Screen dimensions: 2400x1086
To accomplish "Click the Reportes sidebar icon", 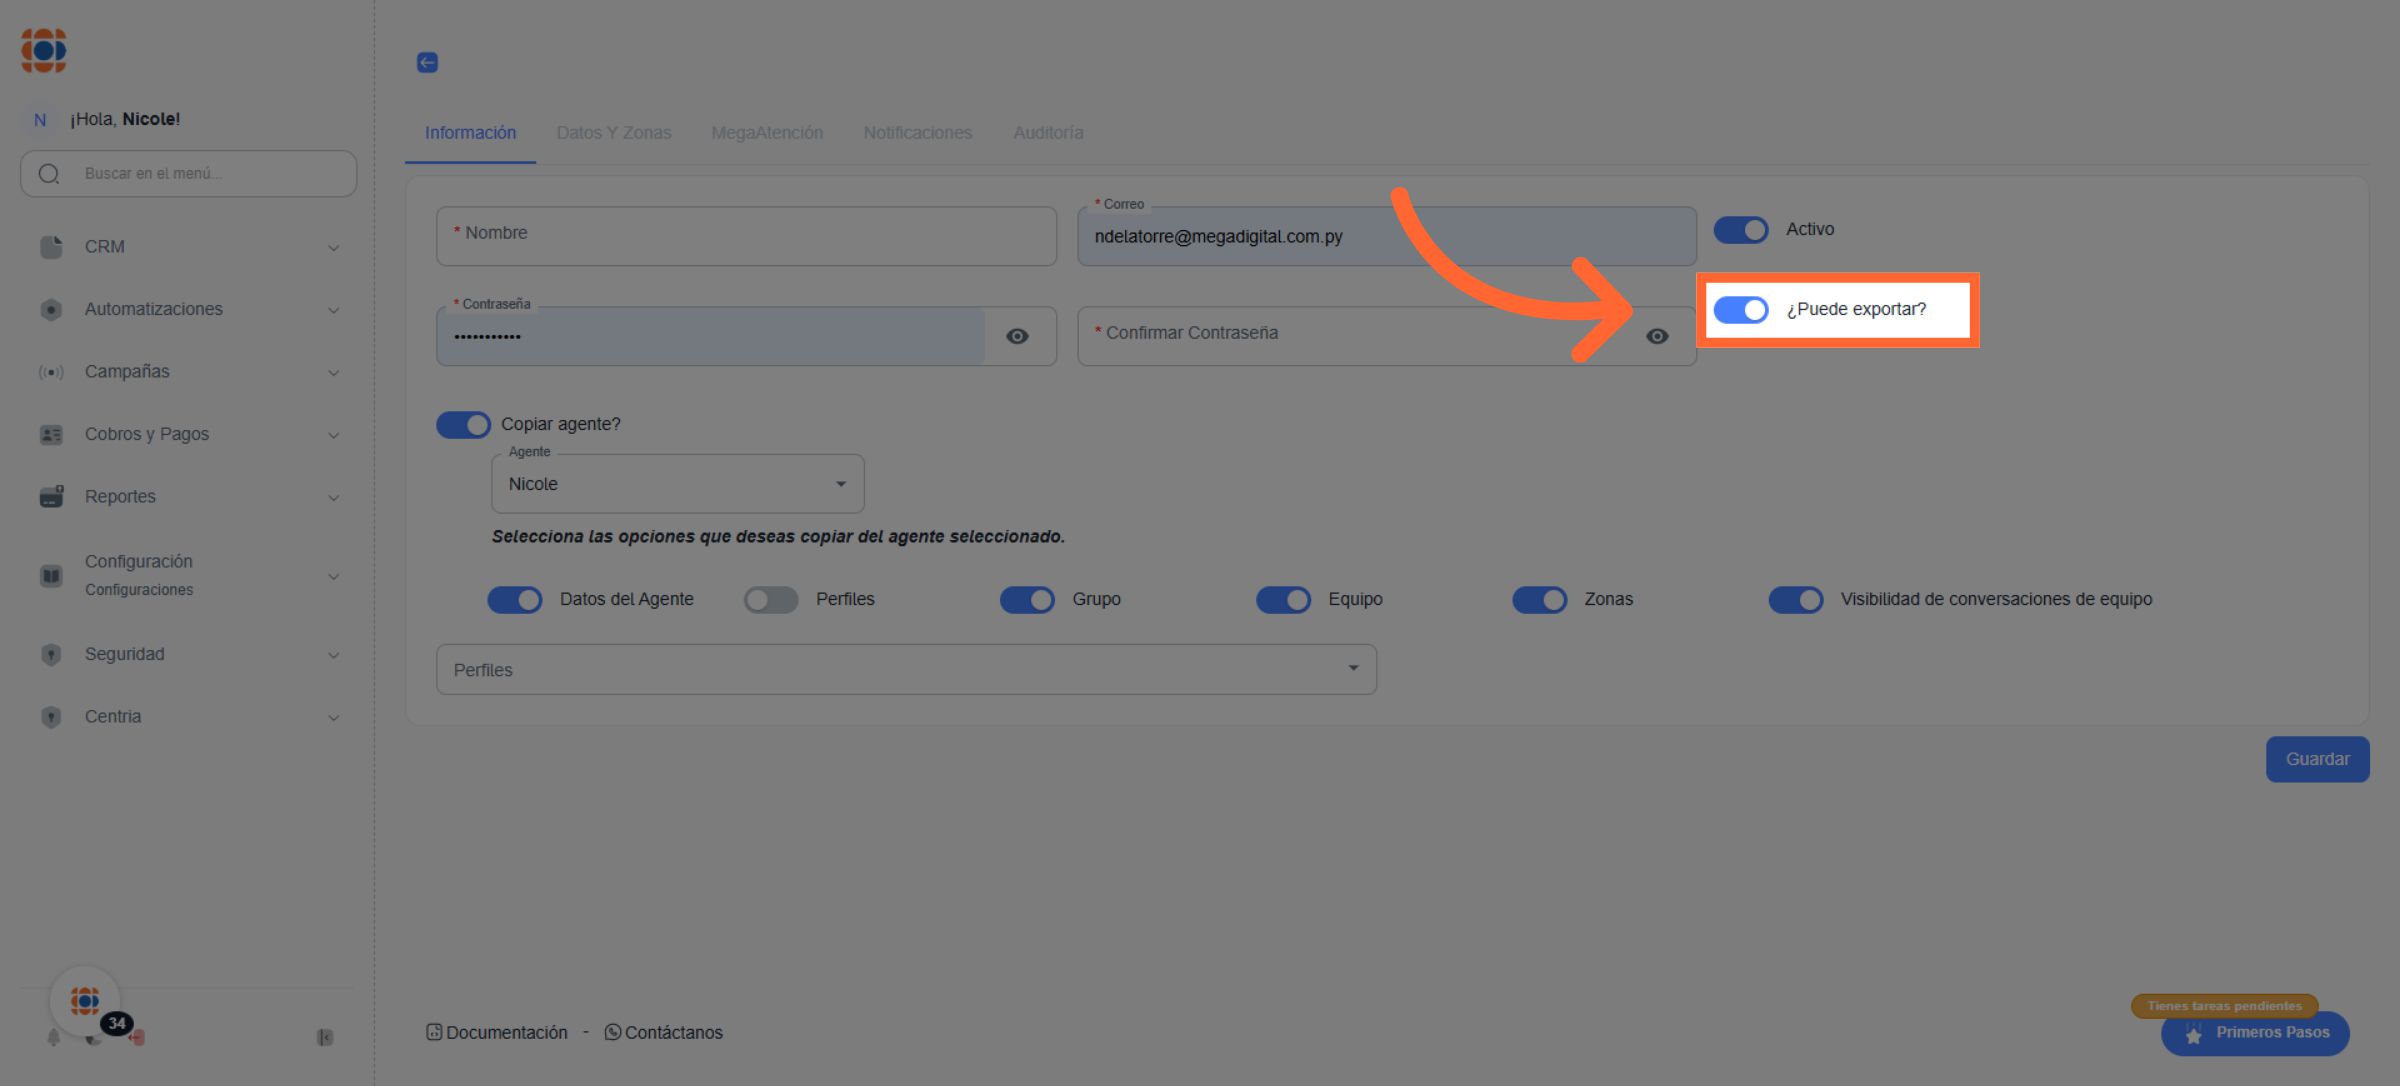I will 51,497.
